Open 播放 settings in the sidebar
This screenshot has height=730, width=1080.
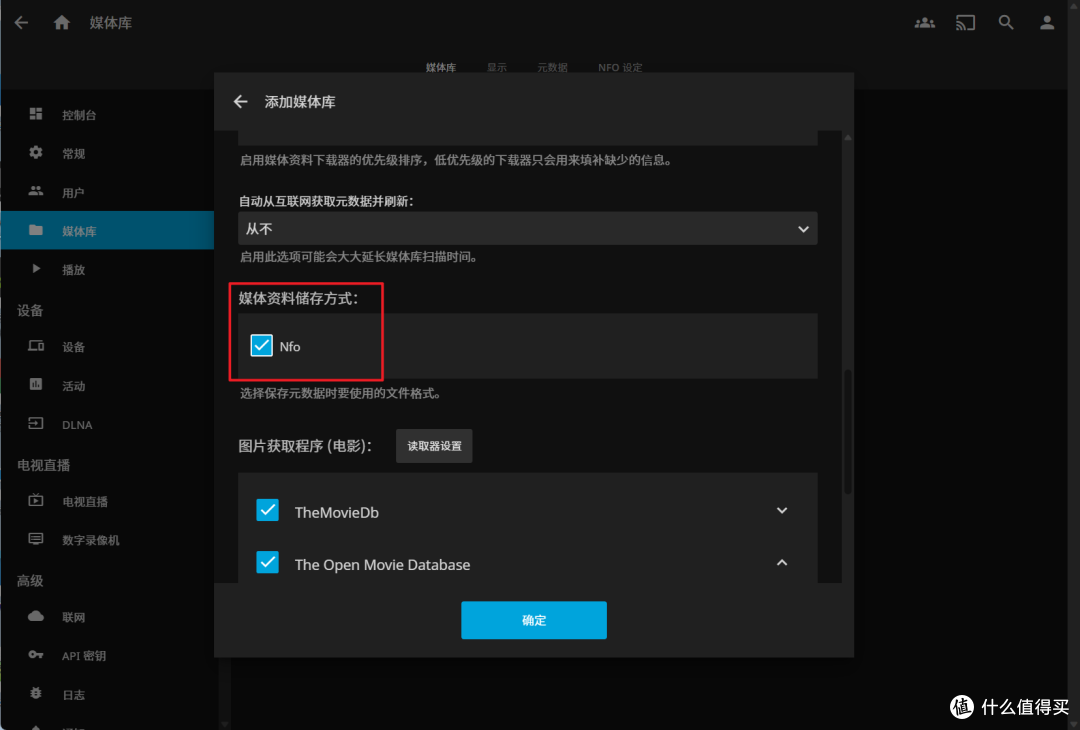tap(107, 269)
